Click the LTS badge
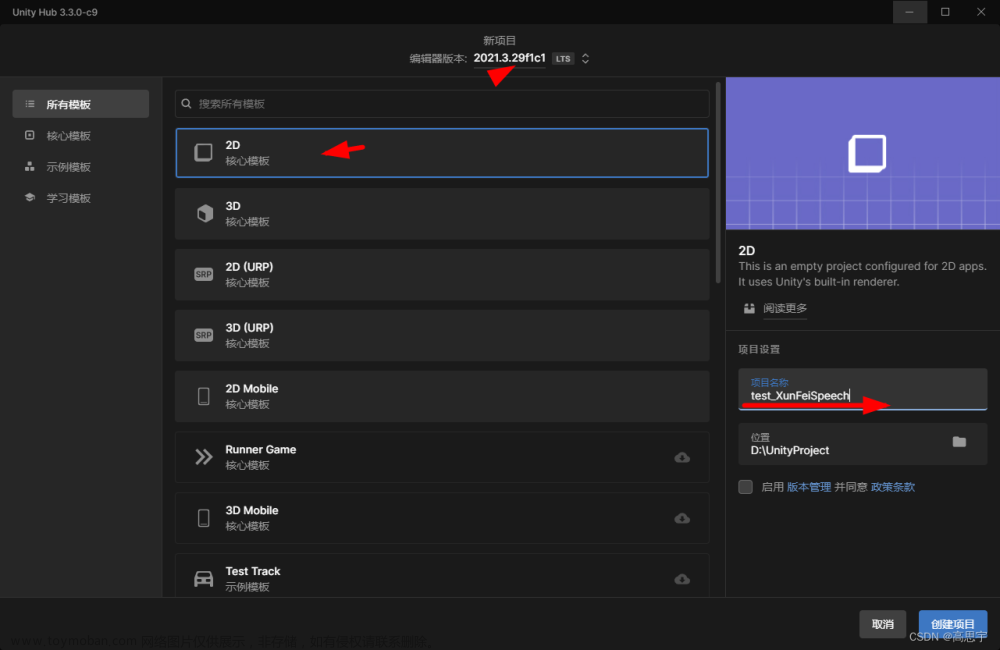The width and height of the screenshot is (1000, 650). 562,59
